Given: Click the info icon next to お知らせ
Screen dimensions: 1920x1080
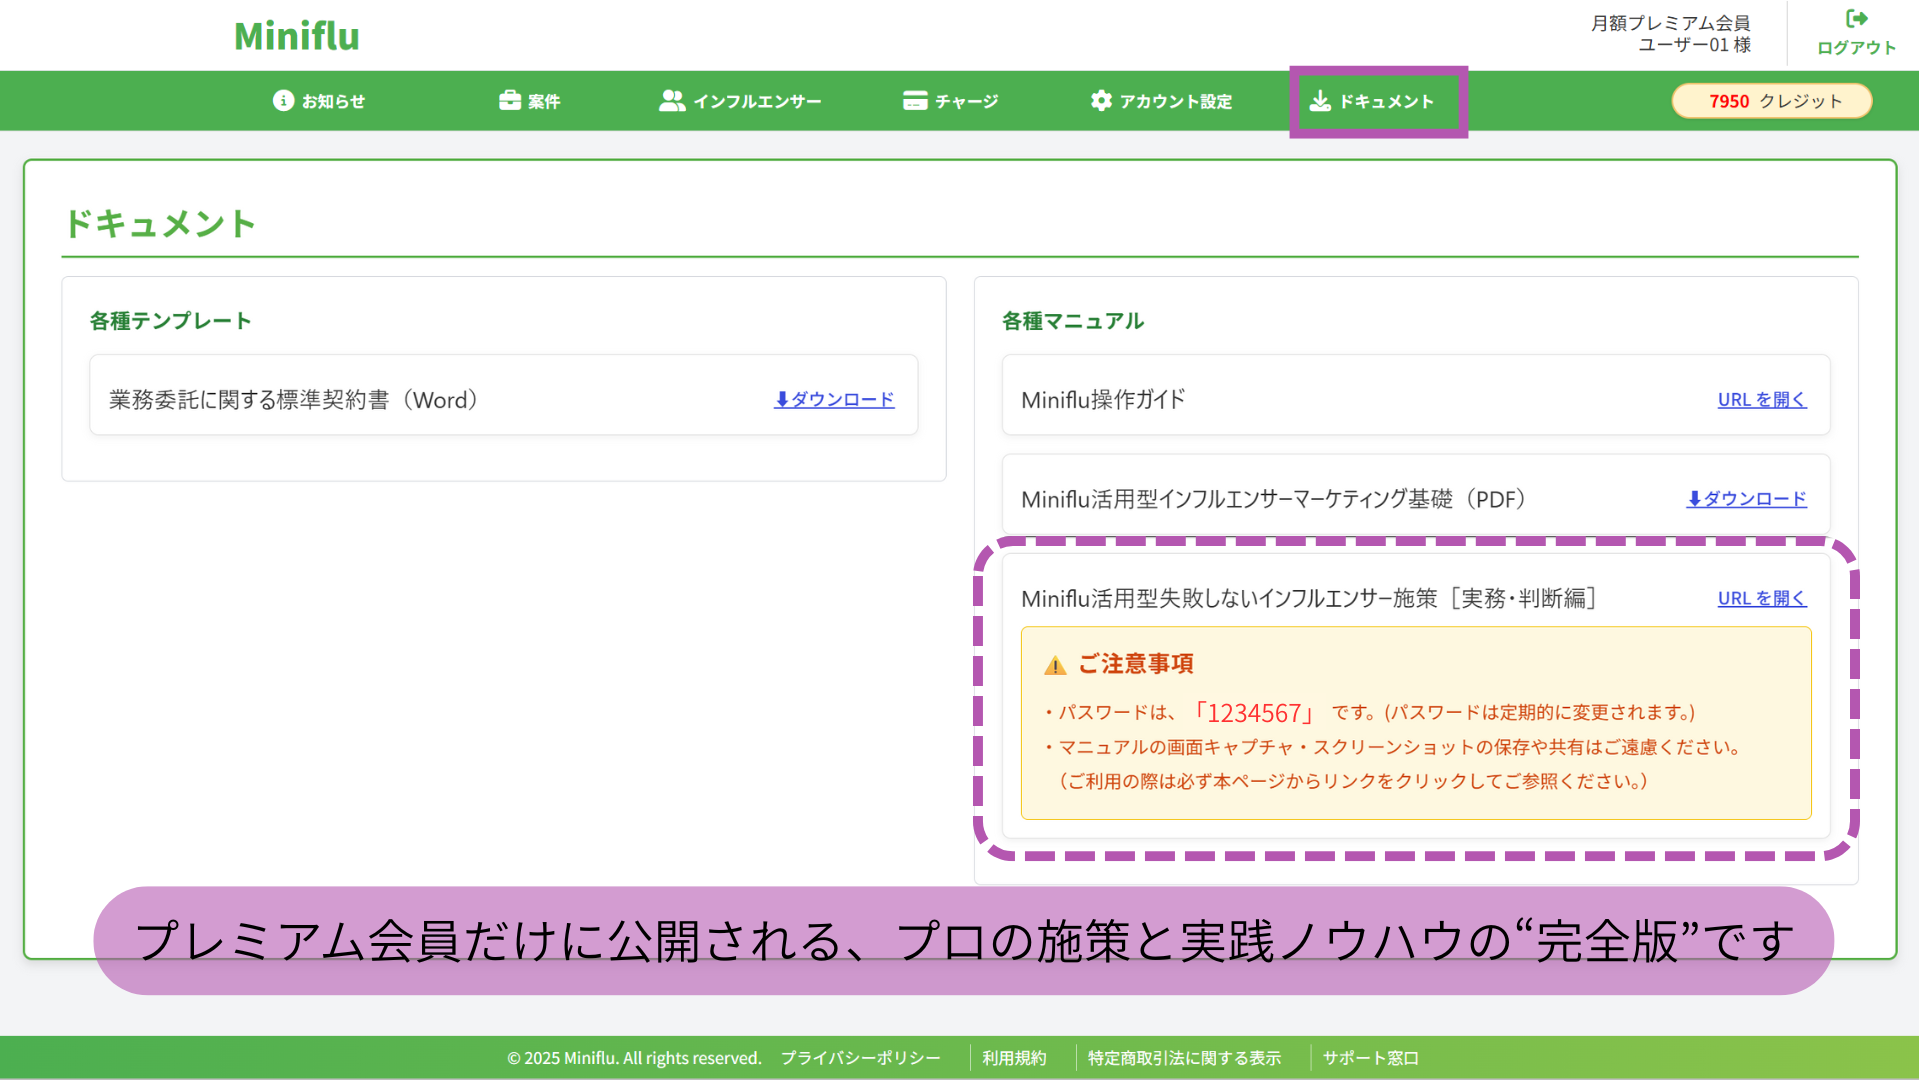Looking at the screenshot, I should [x=282, y=100].
